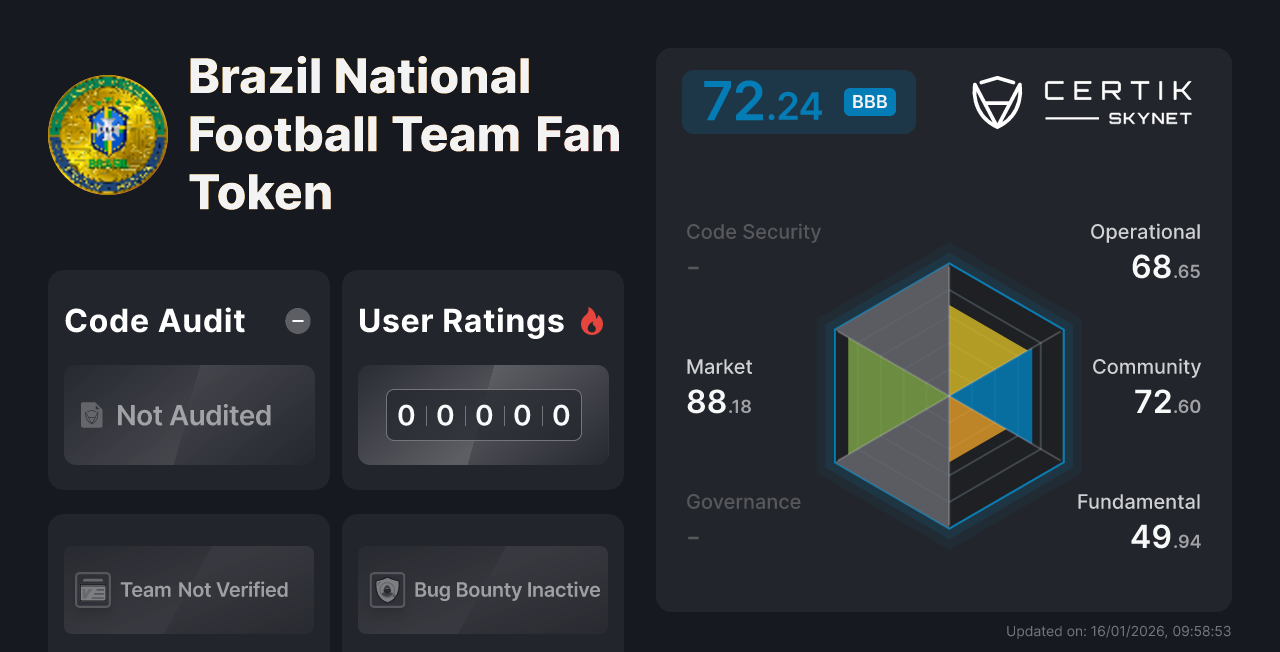Click the Bug Bounty Inactive shield icon
The height and width of the screenshot is (652, 1280).
point(389,590)
